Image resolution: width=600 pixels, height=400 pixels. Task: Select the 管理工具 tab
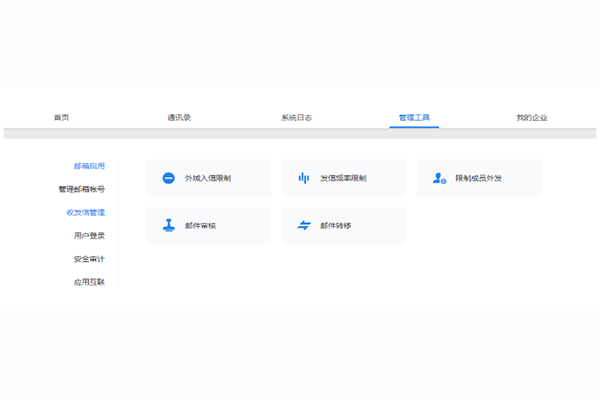coord(413,117)
